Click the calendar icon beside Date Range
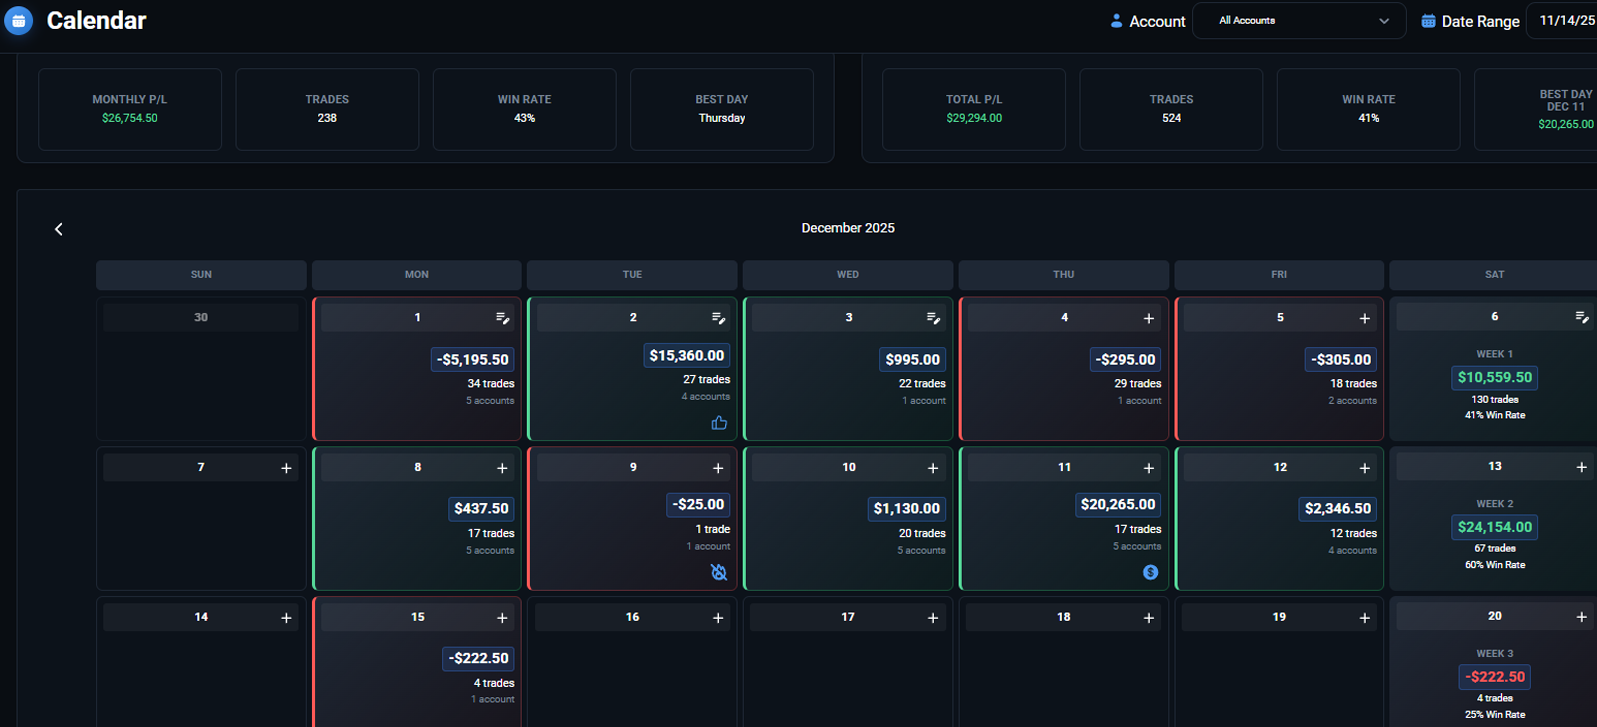The image size is (1597, 727). point(1428,21)
